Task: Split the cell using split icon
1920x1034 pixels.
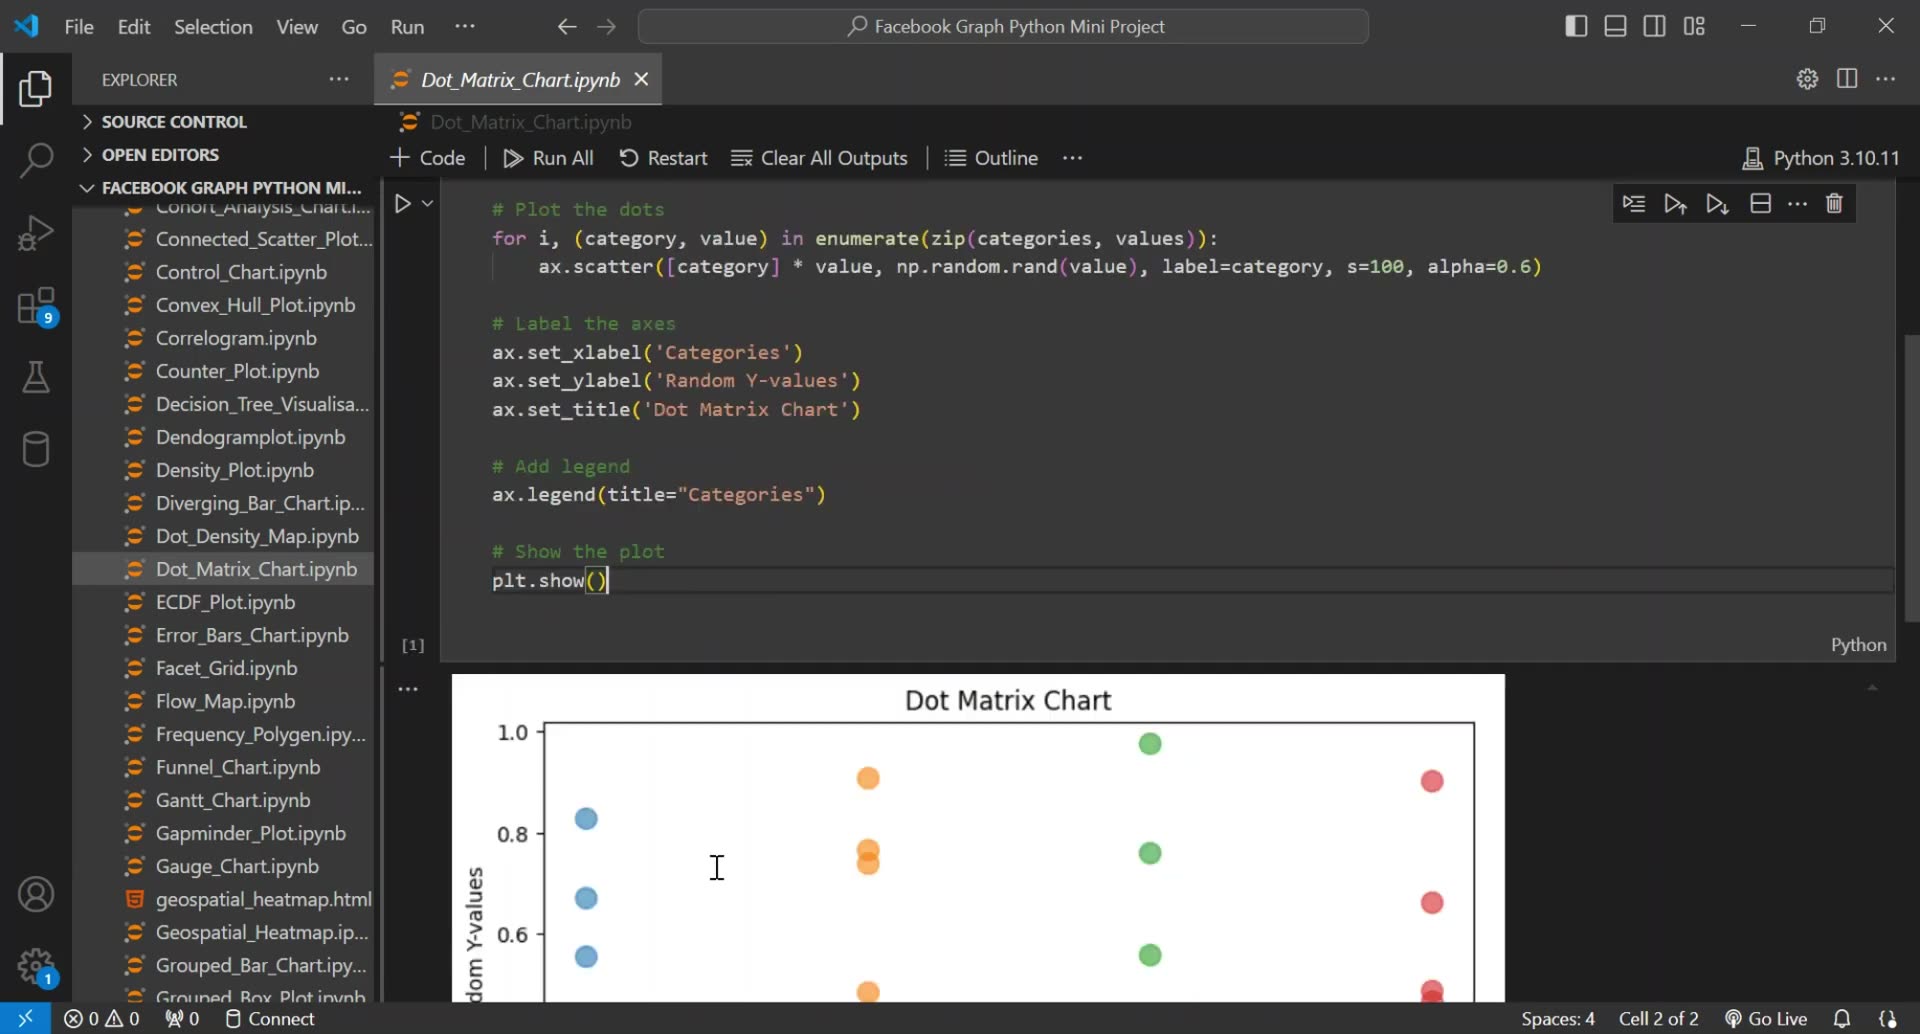Action: click(1761, 203)
